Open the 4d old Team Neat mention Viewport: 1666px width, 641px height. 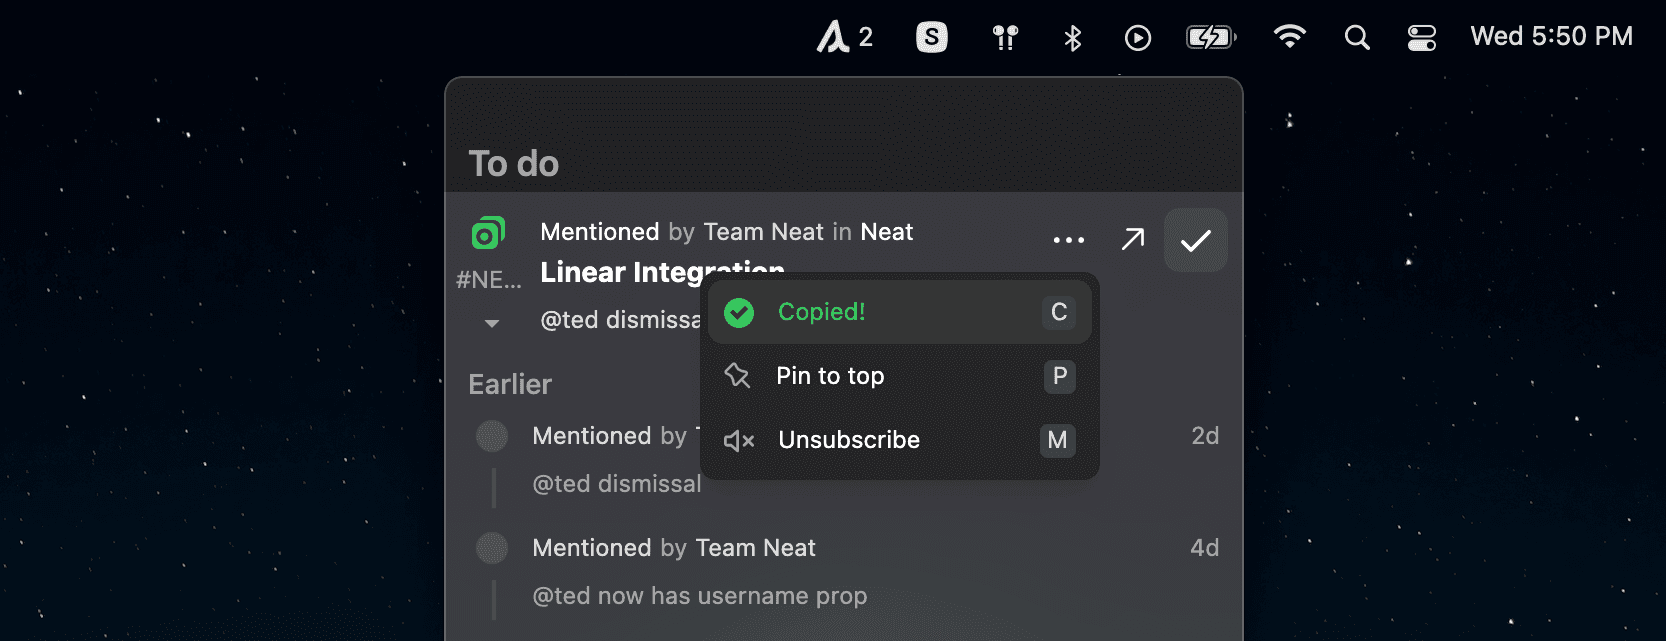[844, 572]
